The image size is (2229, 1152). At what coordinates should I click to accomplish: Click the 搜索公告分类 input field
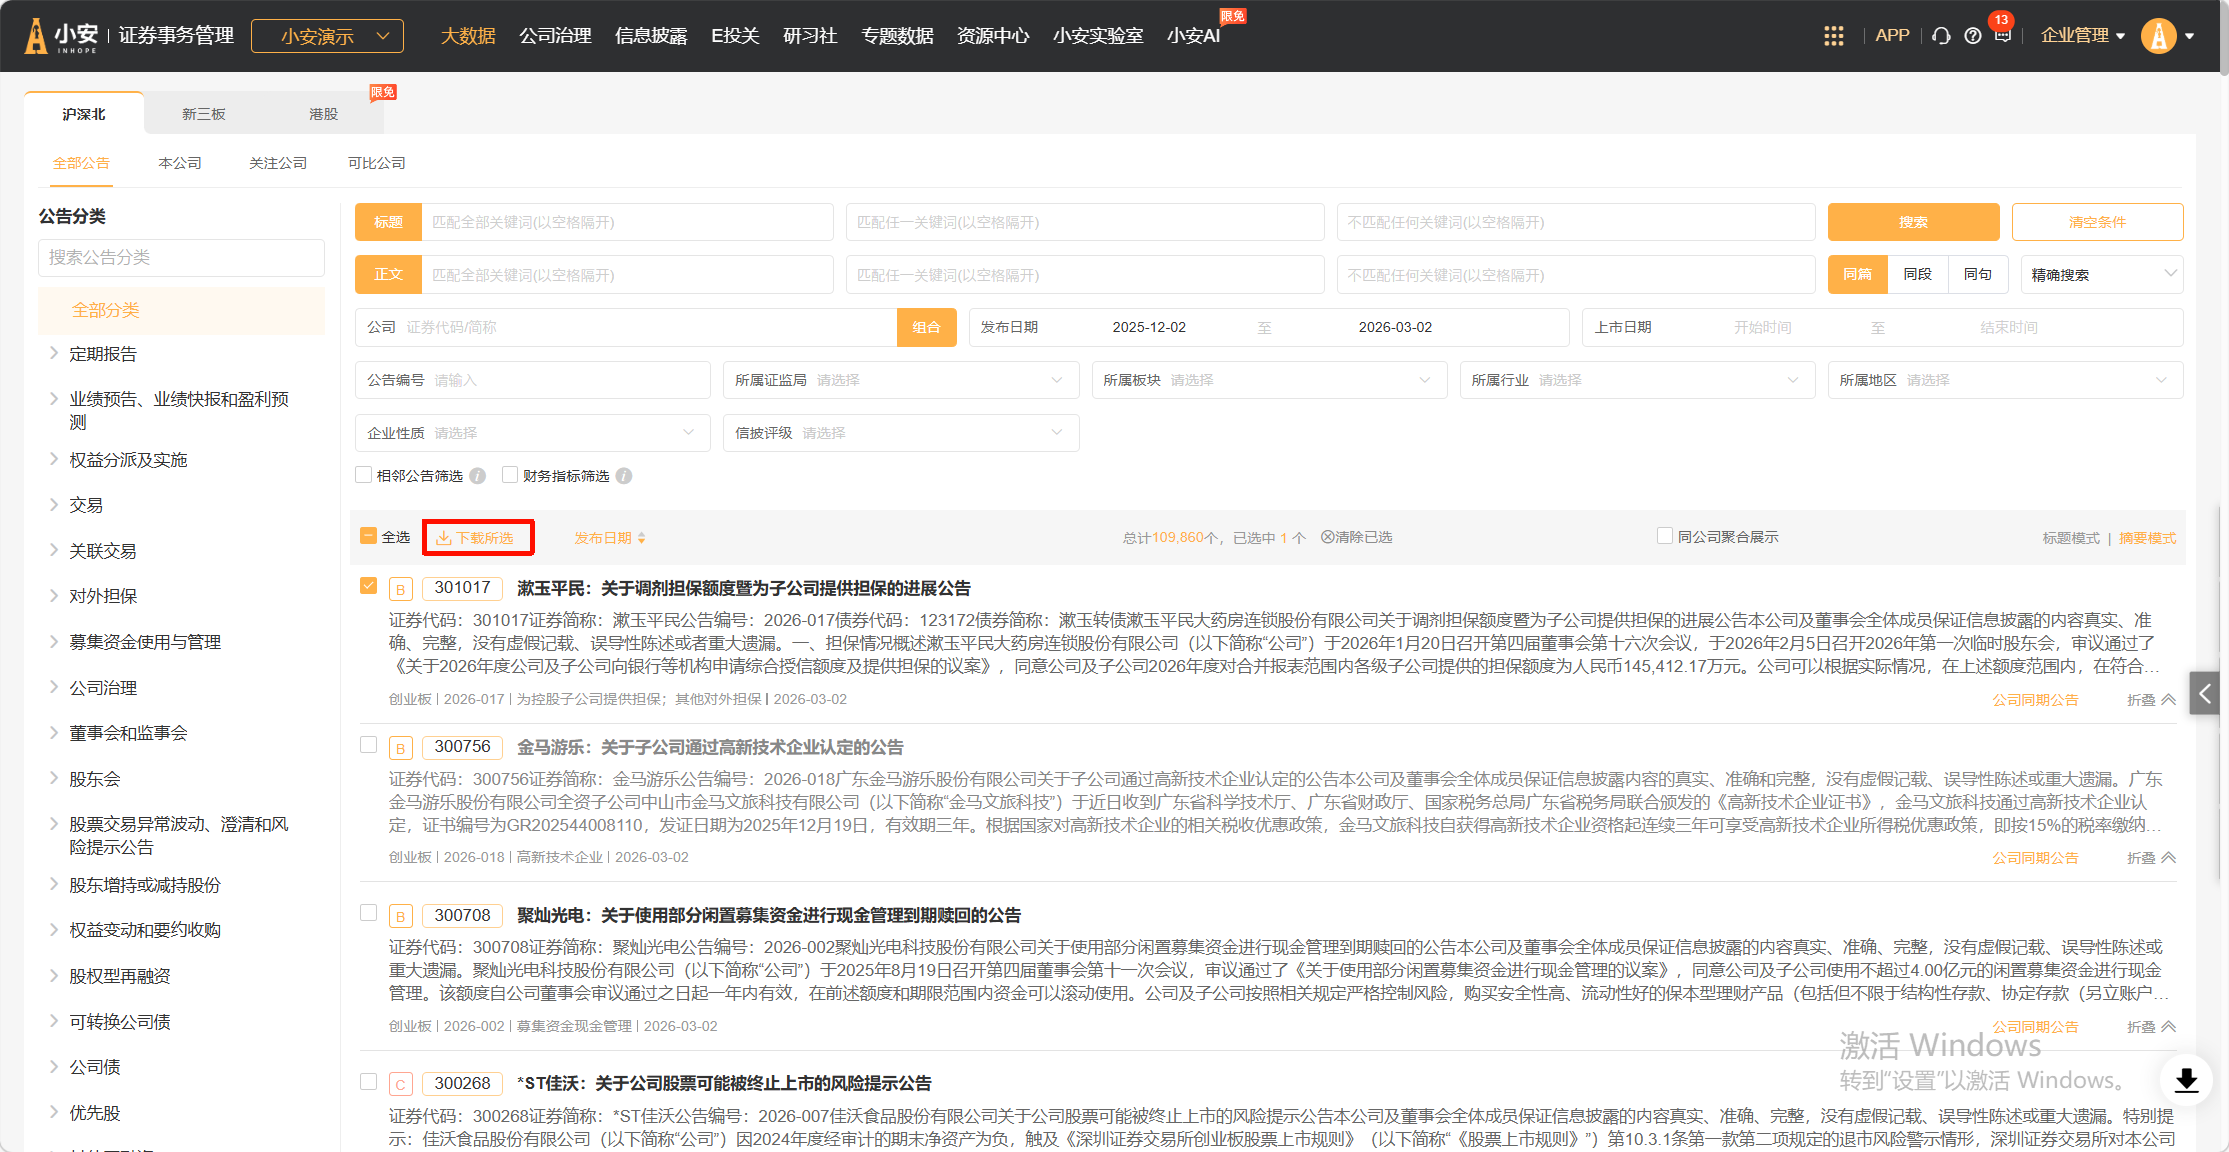(x=181, y=257)
